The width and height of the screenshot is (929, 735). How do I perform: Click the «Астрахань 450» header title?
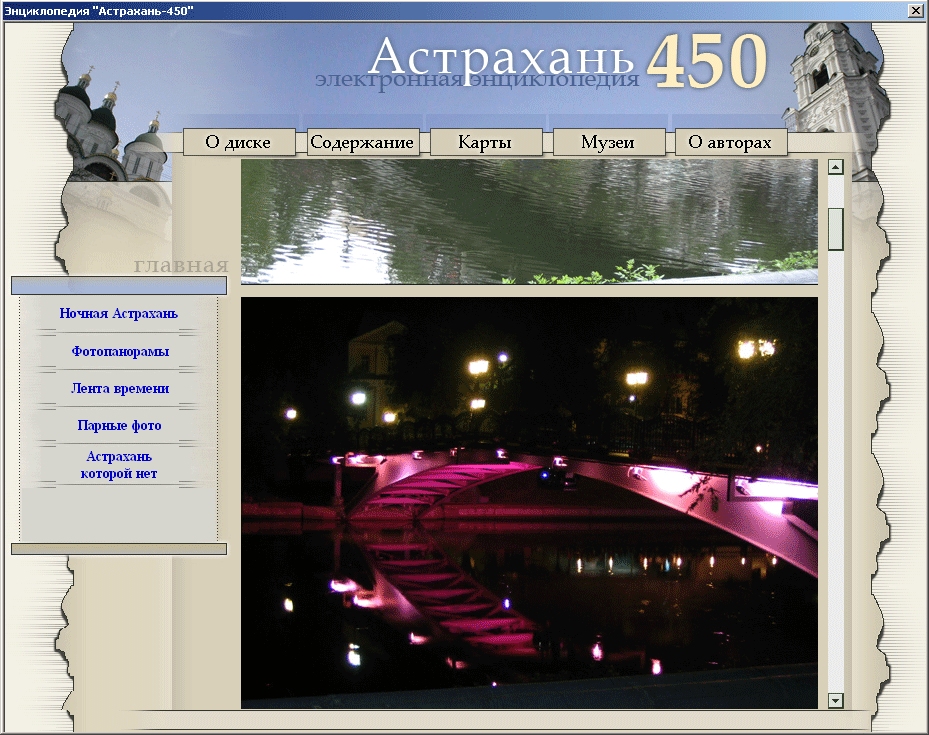(568, 61)
